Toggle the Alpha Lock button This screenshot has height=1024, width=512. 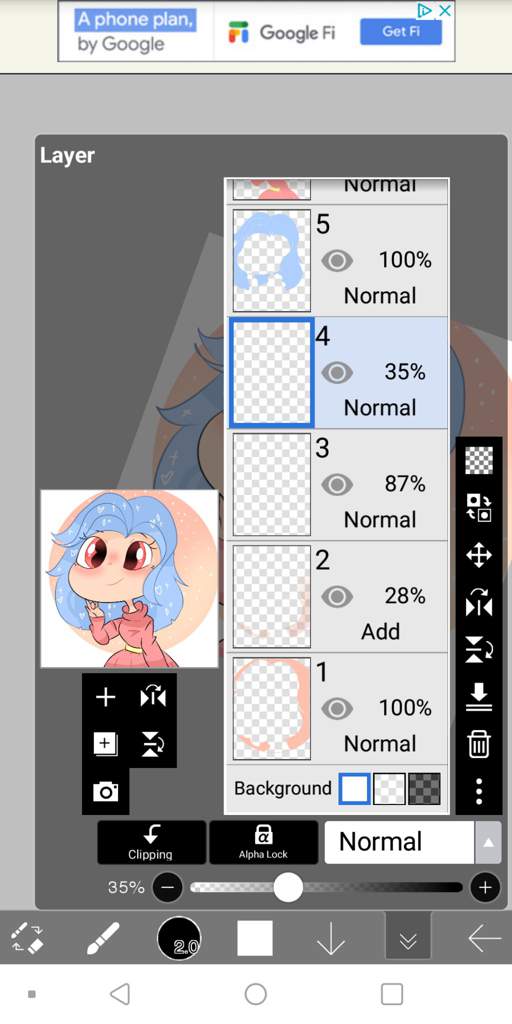[x=263, y=842]
